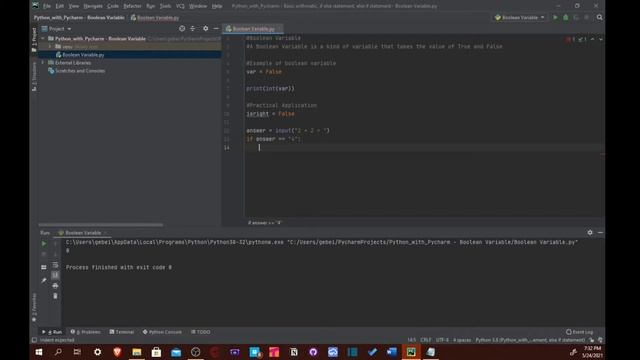Click the red error indicator in editor corner

click(570, 39)
